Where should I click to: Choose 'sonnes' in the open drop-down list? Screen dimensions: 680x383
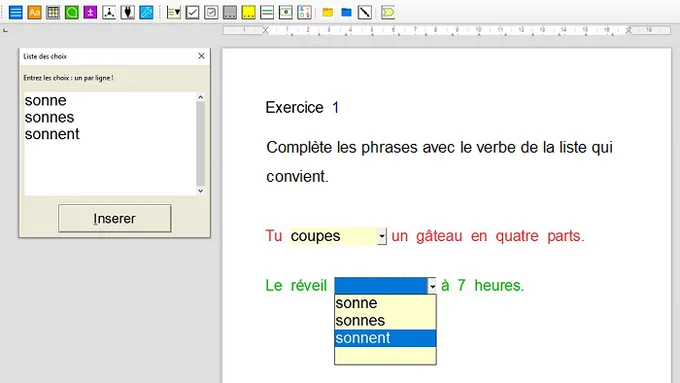tap(385, 321)
